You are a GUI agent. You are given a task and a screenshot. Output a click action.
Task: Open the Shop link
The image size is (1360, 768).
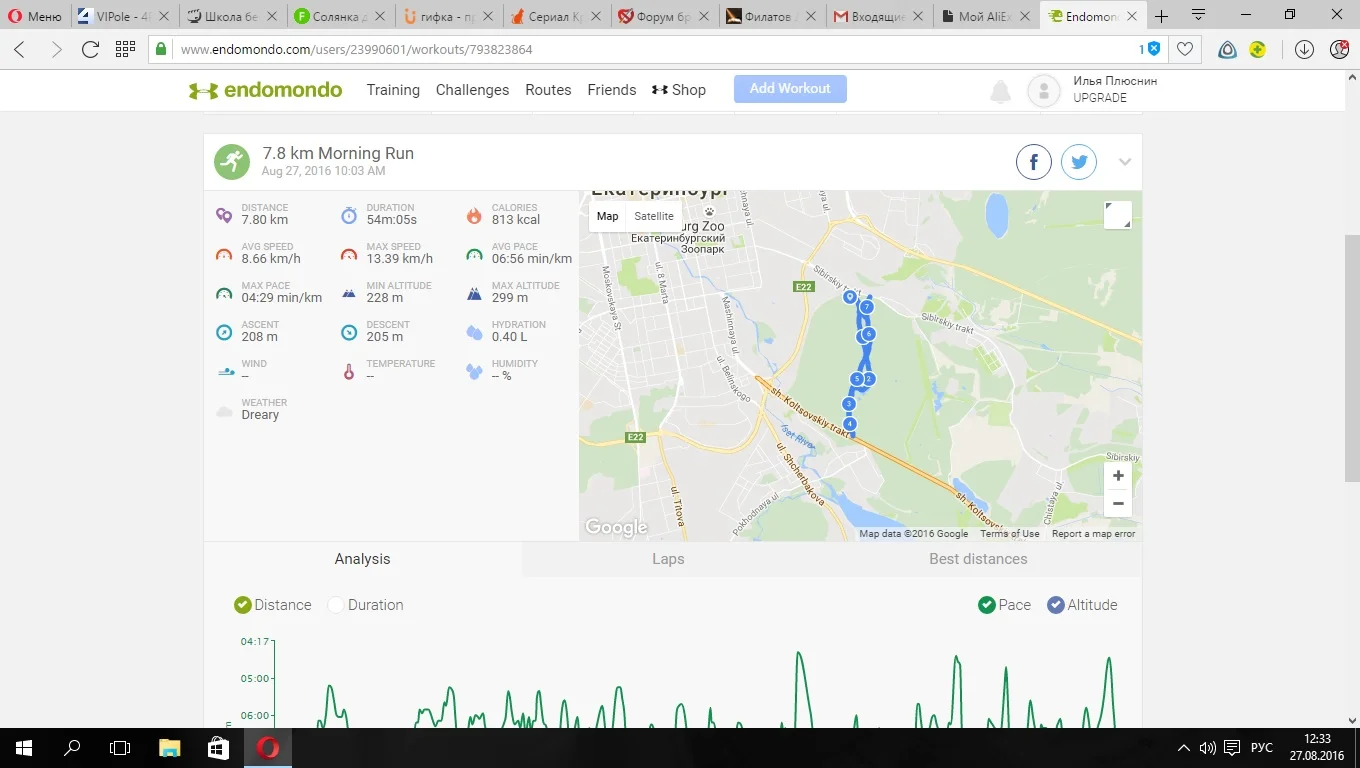pos(679,90)
